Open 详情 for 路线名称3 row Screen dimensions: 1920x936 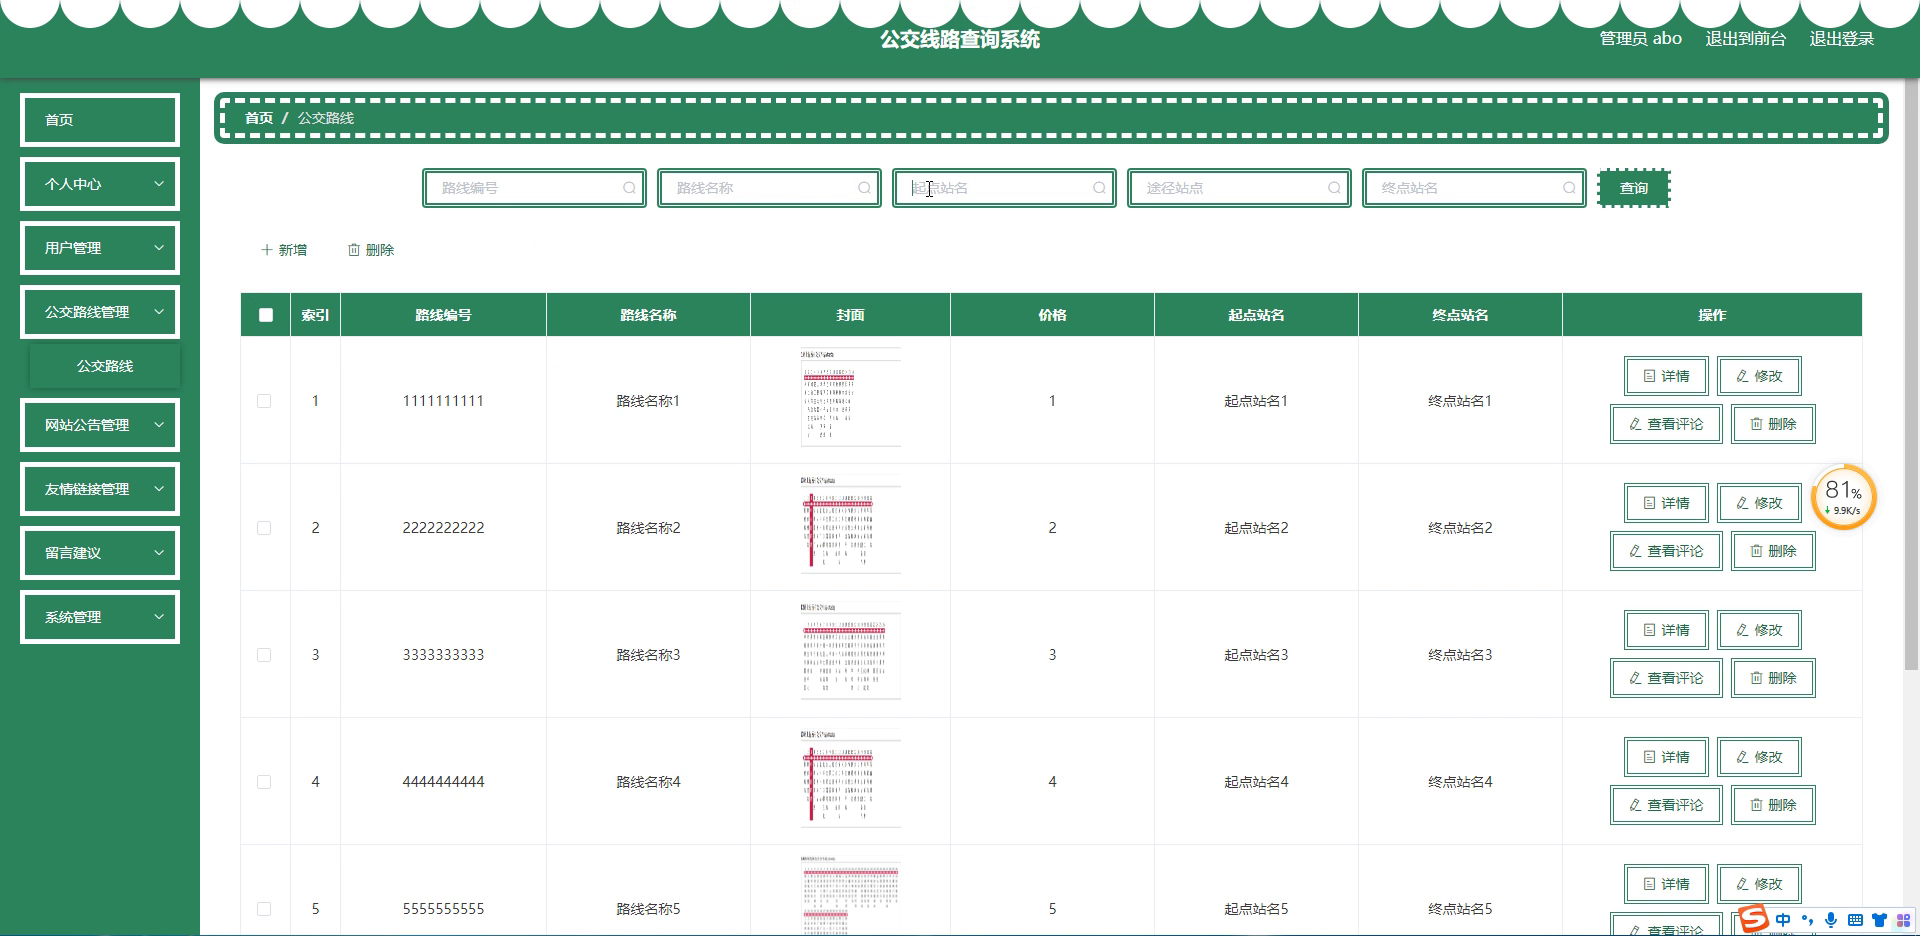pos(1666,630)
